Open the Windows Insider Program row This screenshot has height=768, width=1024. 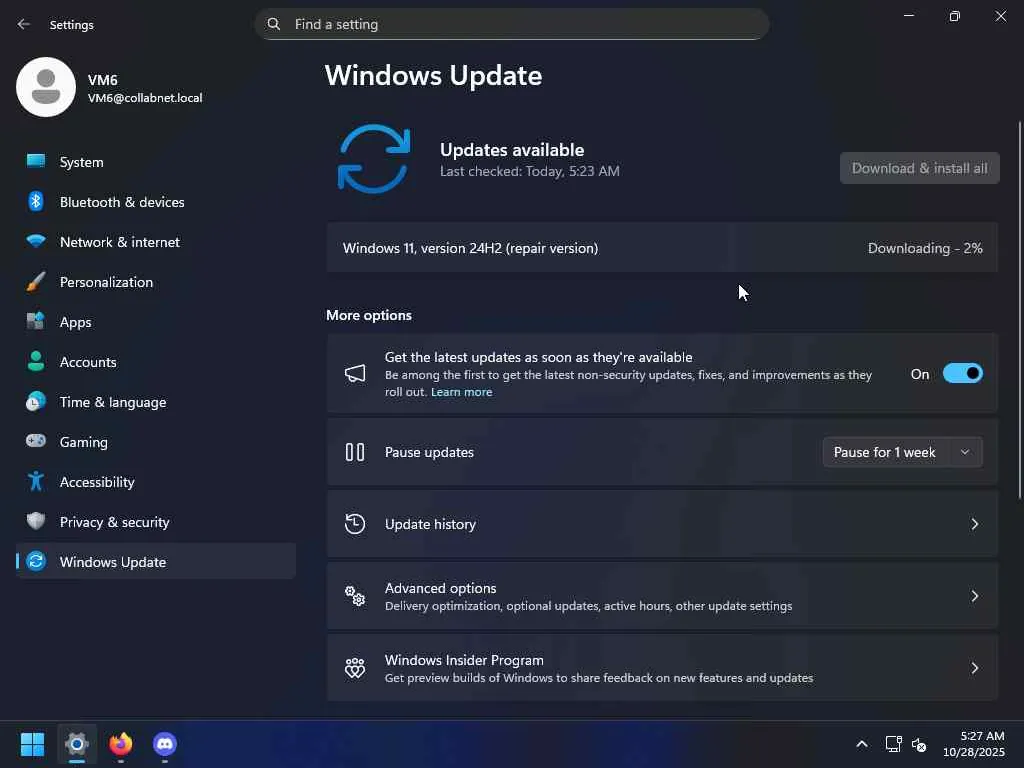pos(662,667)
